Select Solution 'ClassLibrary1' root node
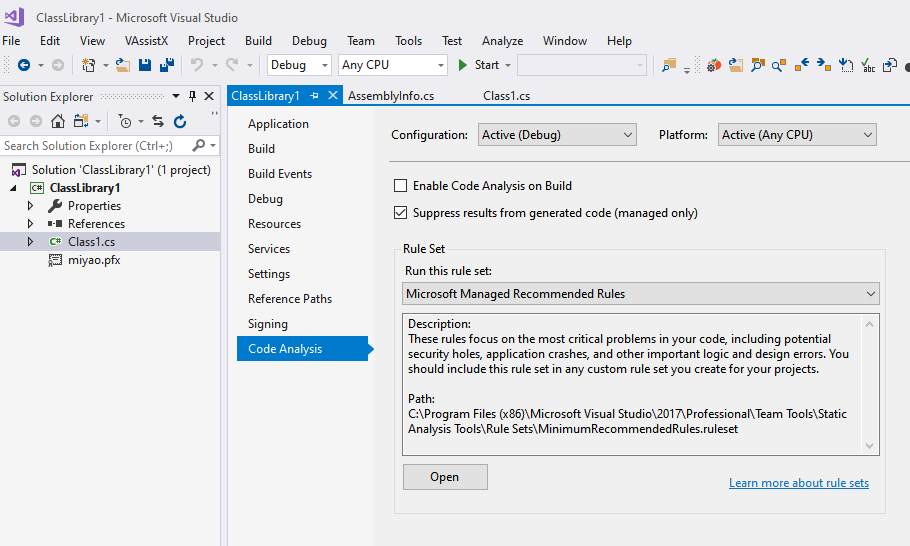 [x=121, y=170]
